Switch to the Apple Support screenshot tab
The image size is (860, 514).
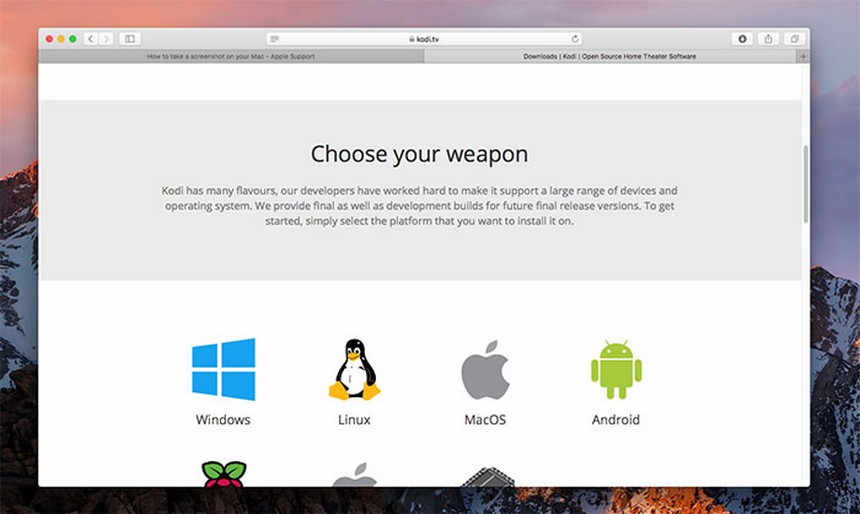[x=231, y=57]
